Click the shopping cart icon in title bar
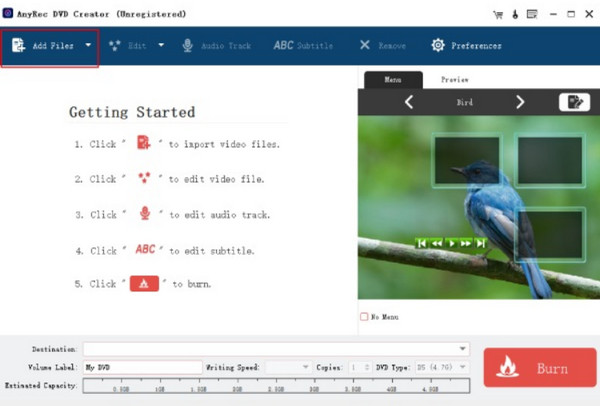600x406 pixels. (498, 15)
